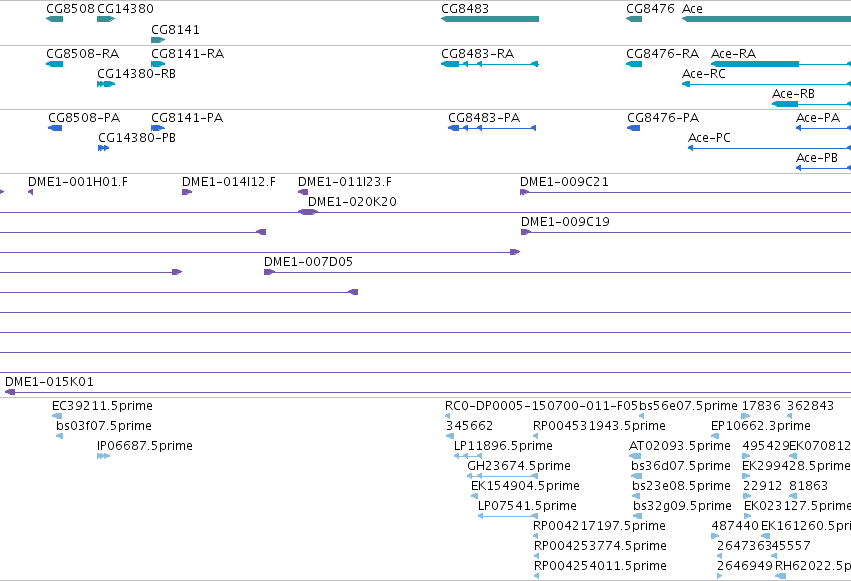Select the 2646949 EST label
This screenshot has height=581, width=851.
[x=745, y=566]
